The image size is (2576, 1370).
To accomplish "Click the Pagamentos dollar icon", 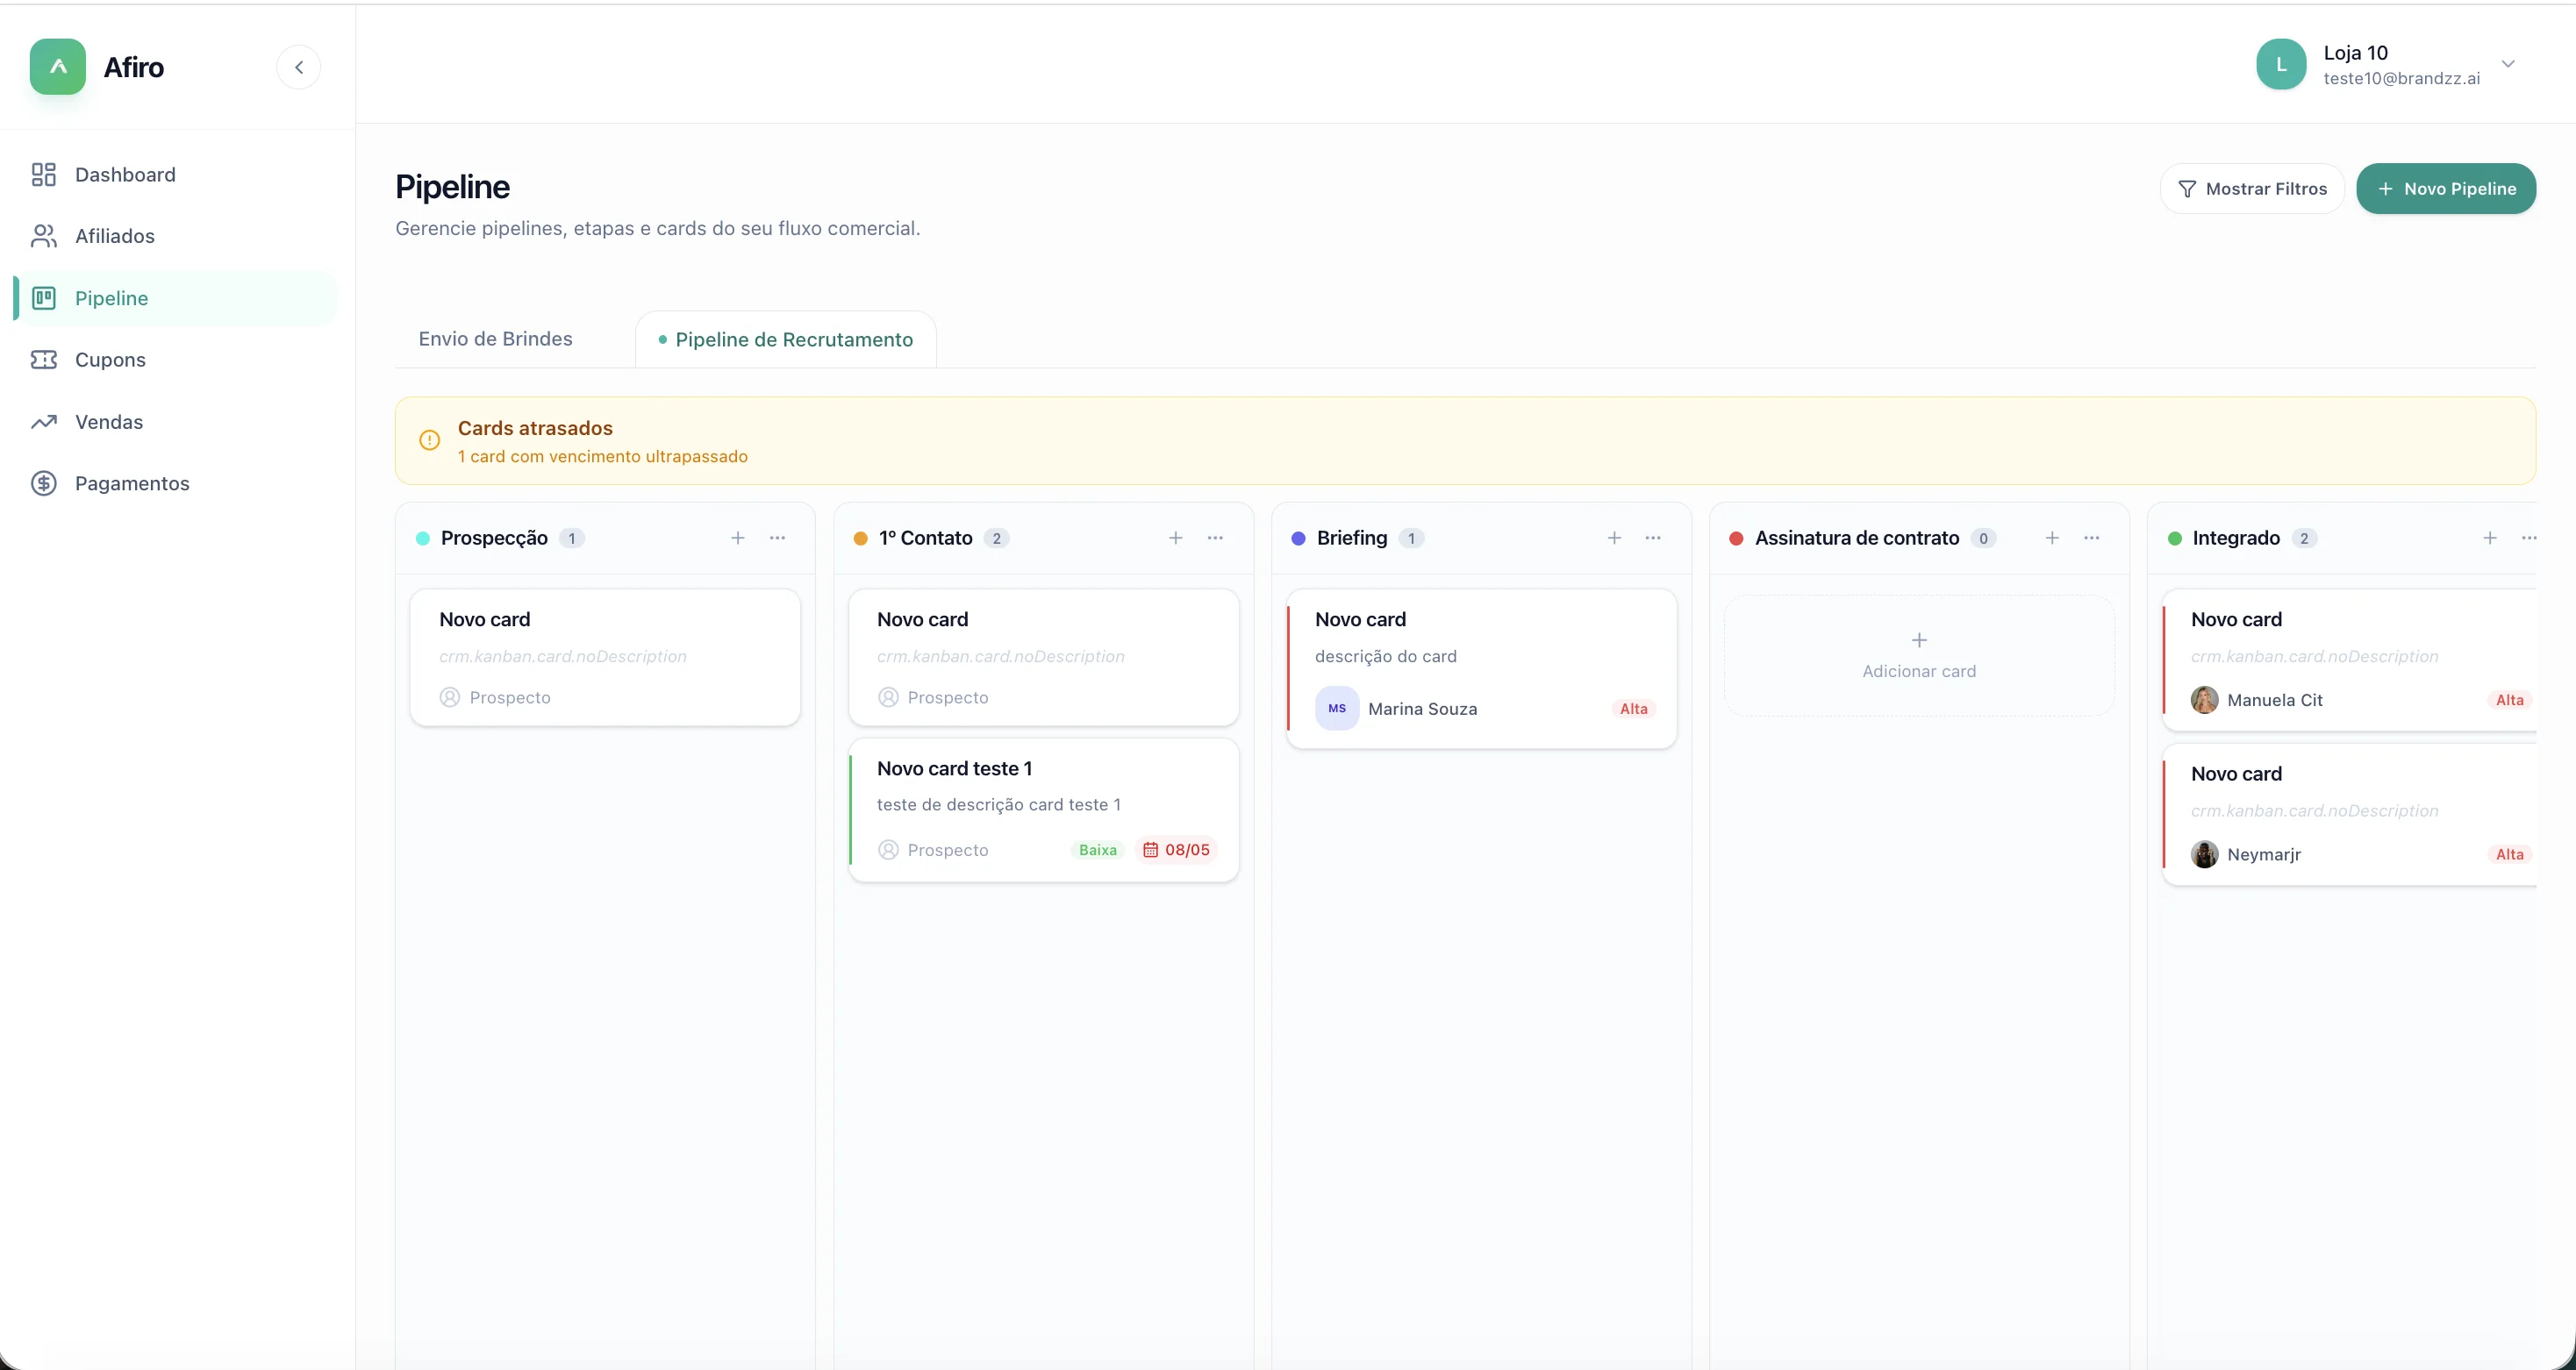I will [43, 483].
